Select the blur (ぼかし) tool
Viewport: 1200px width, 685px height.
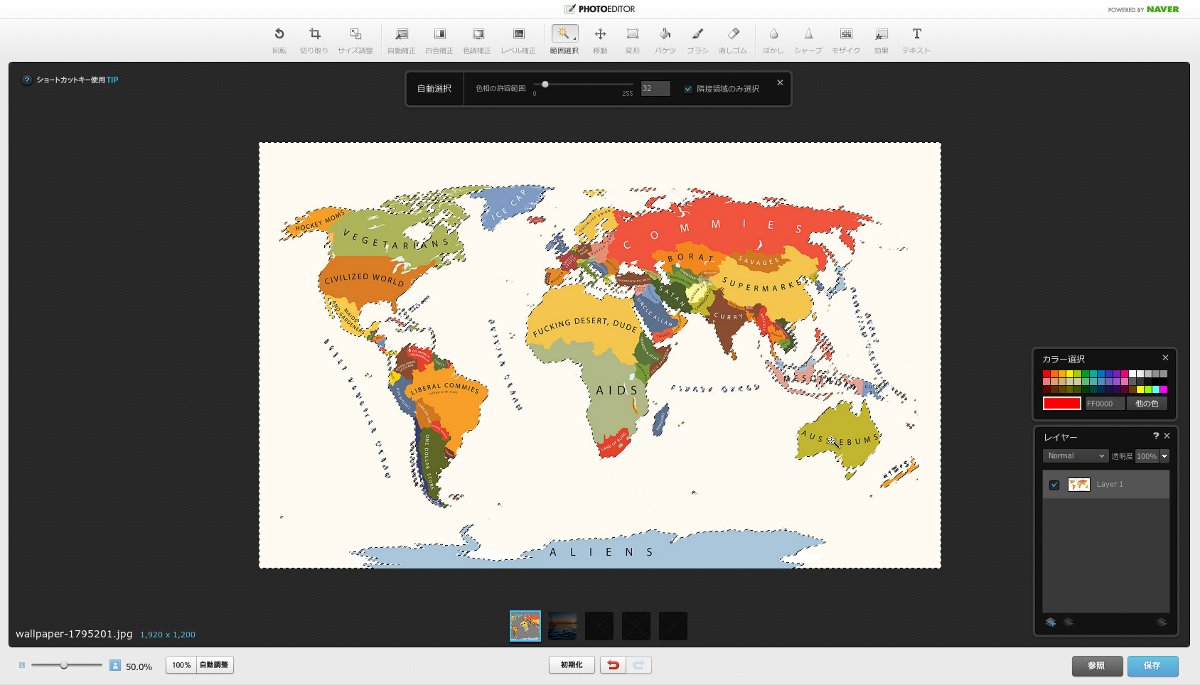(773, 39)
